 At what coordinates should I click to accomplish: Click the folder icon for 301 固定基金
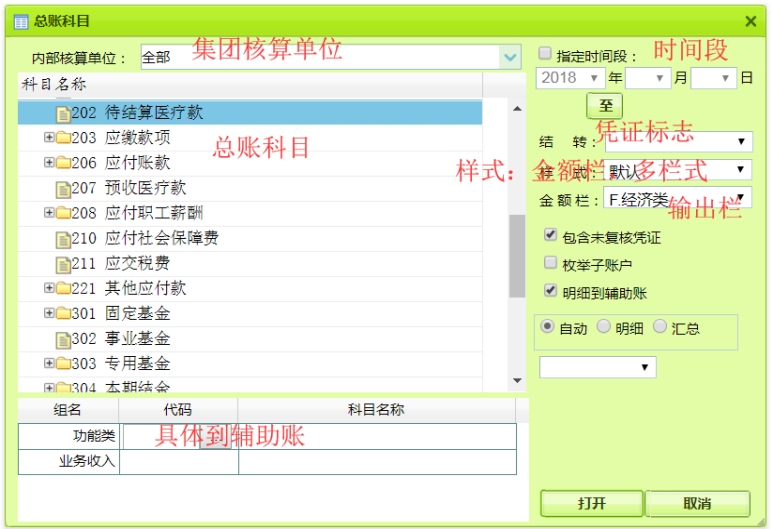coord(62,314)
